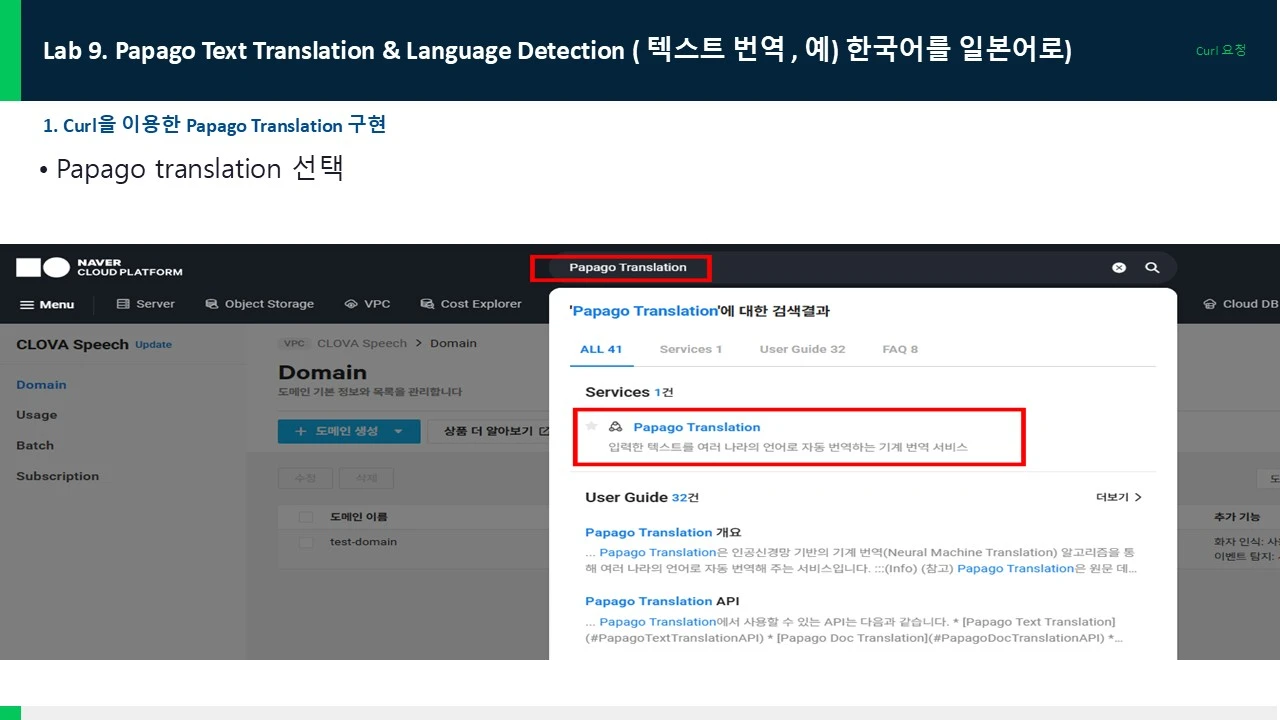Click the test-domain table entry

coord(363,542)
